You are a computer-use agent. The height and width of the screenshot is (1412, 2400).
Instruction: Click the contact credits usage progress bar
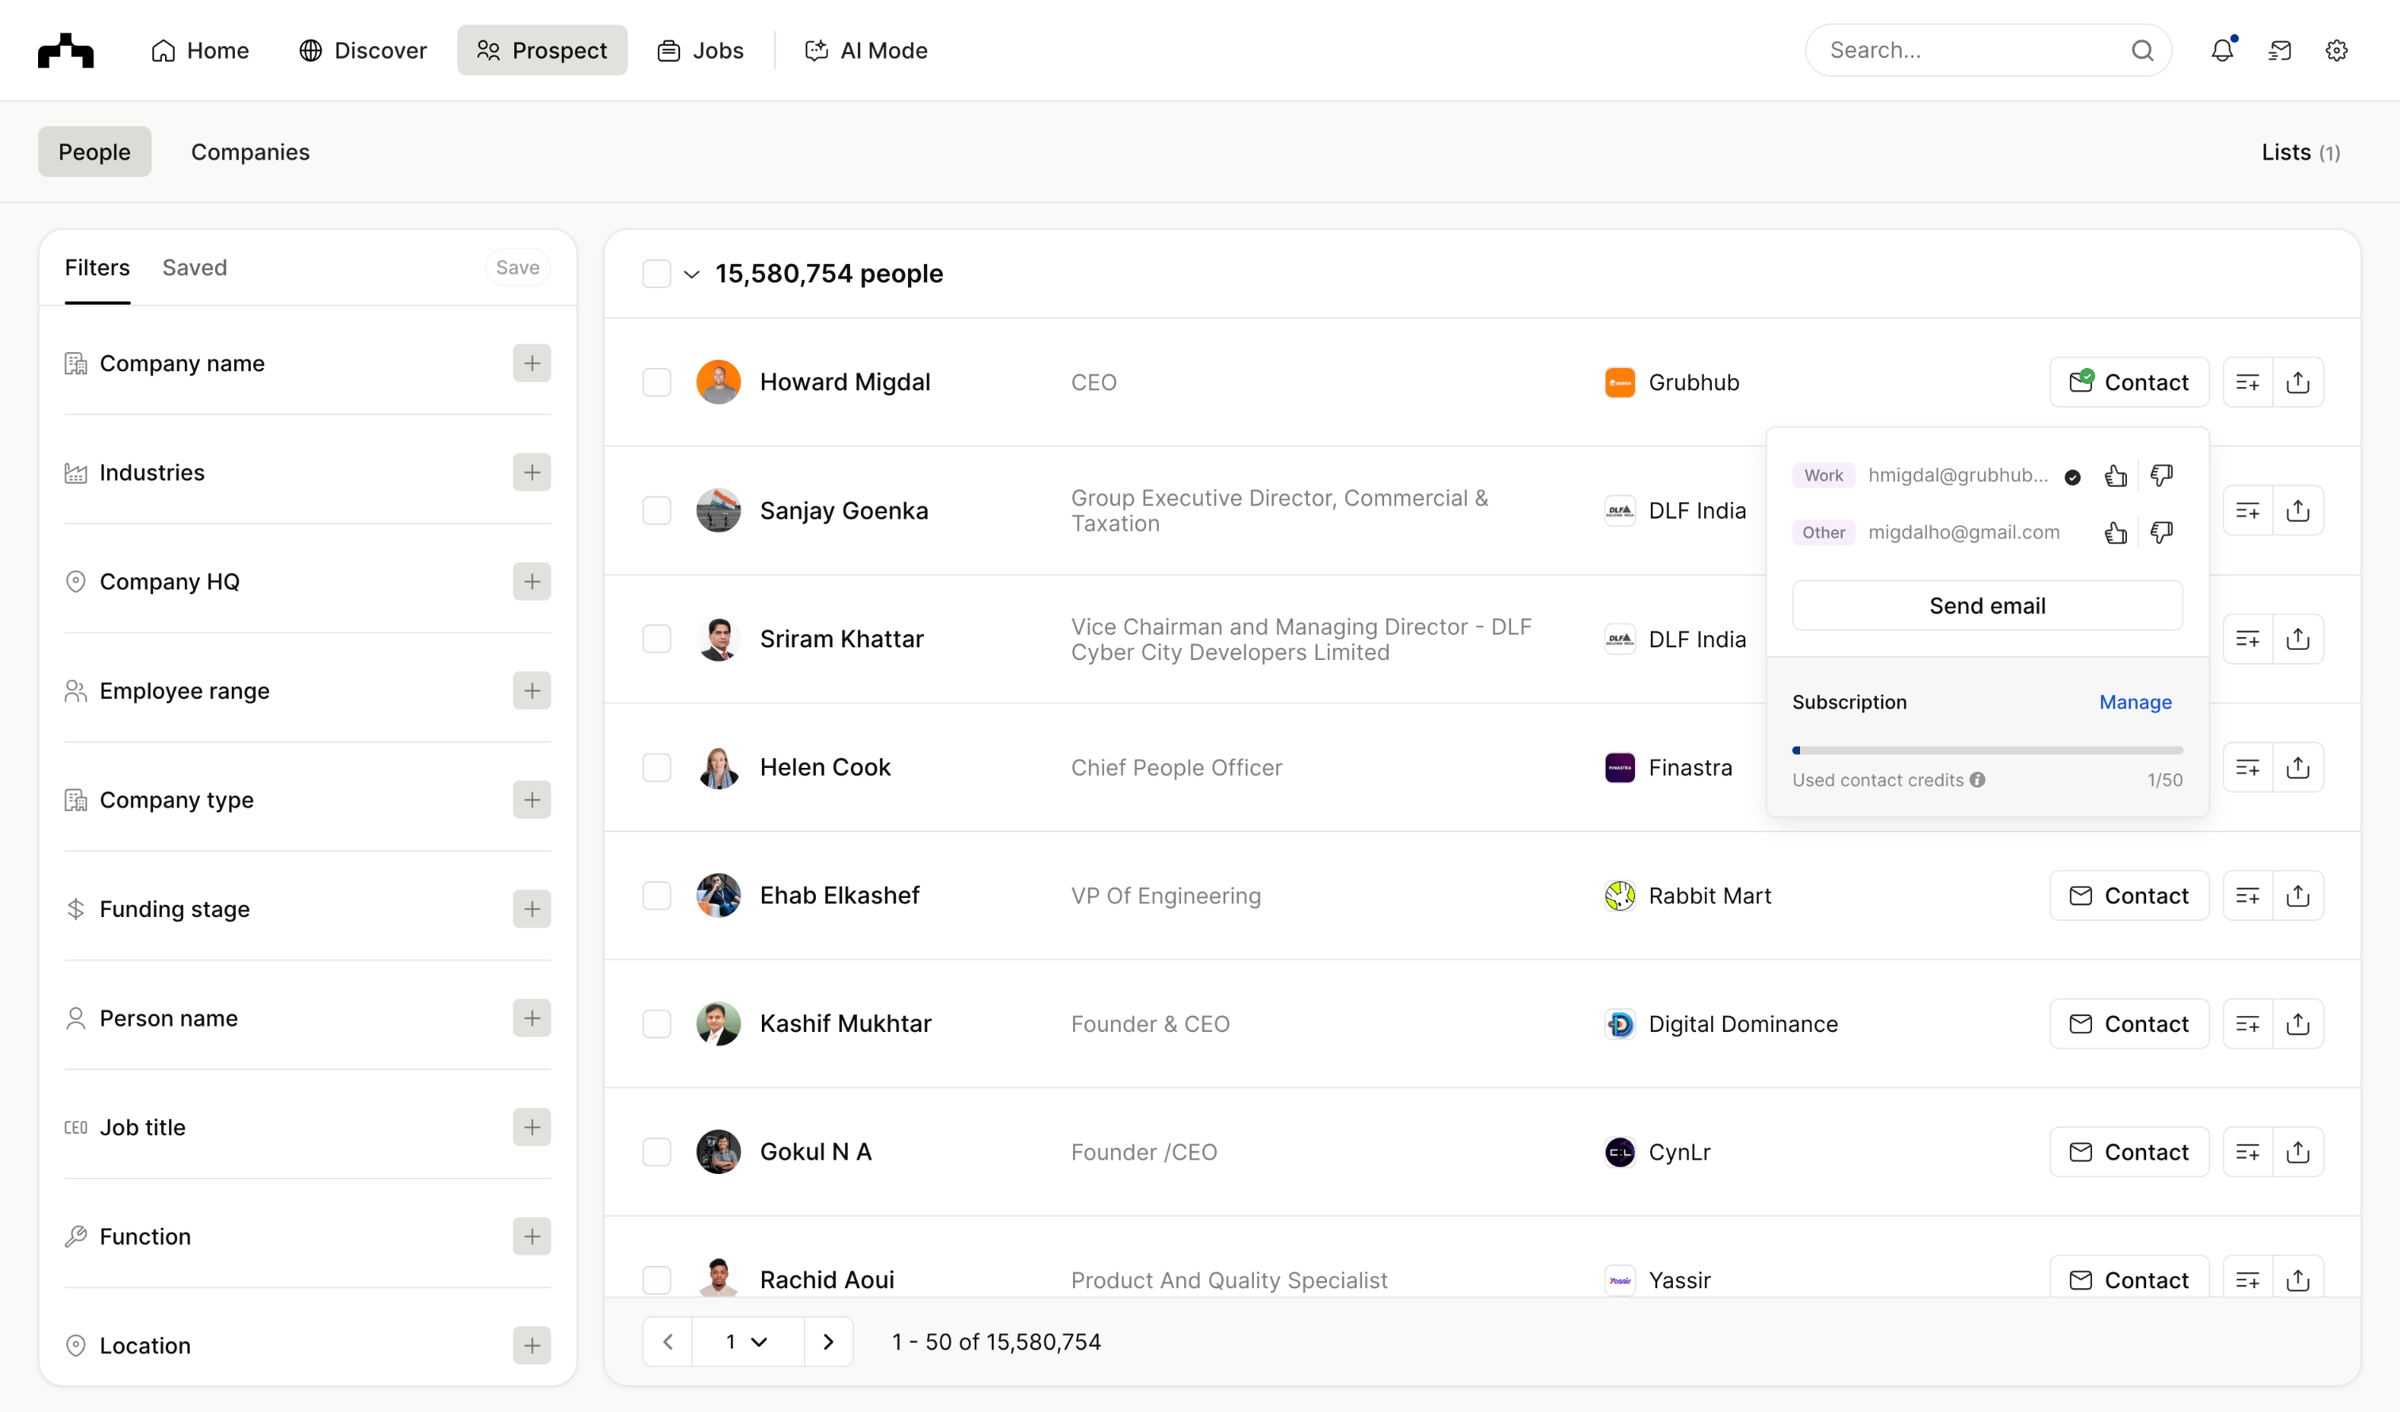tap(1987, 750)
